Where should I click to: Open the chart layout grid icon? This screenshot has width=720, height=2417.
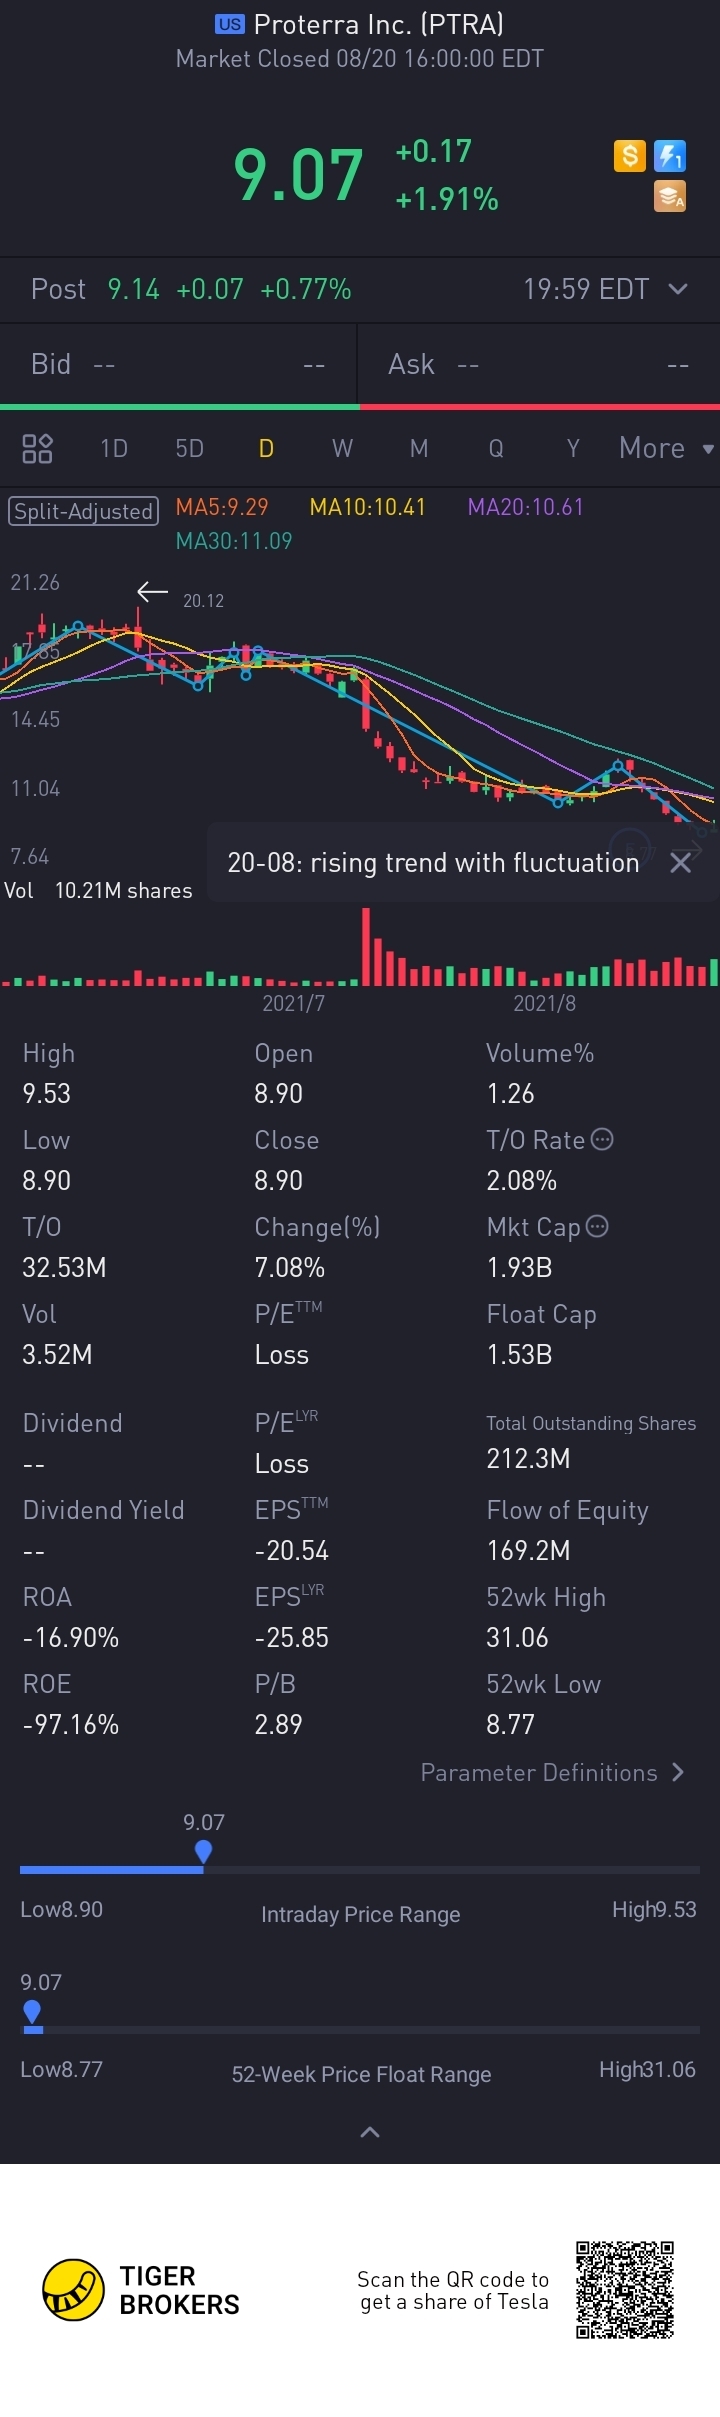click(x=37, y=448)
